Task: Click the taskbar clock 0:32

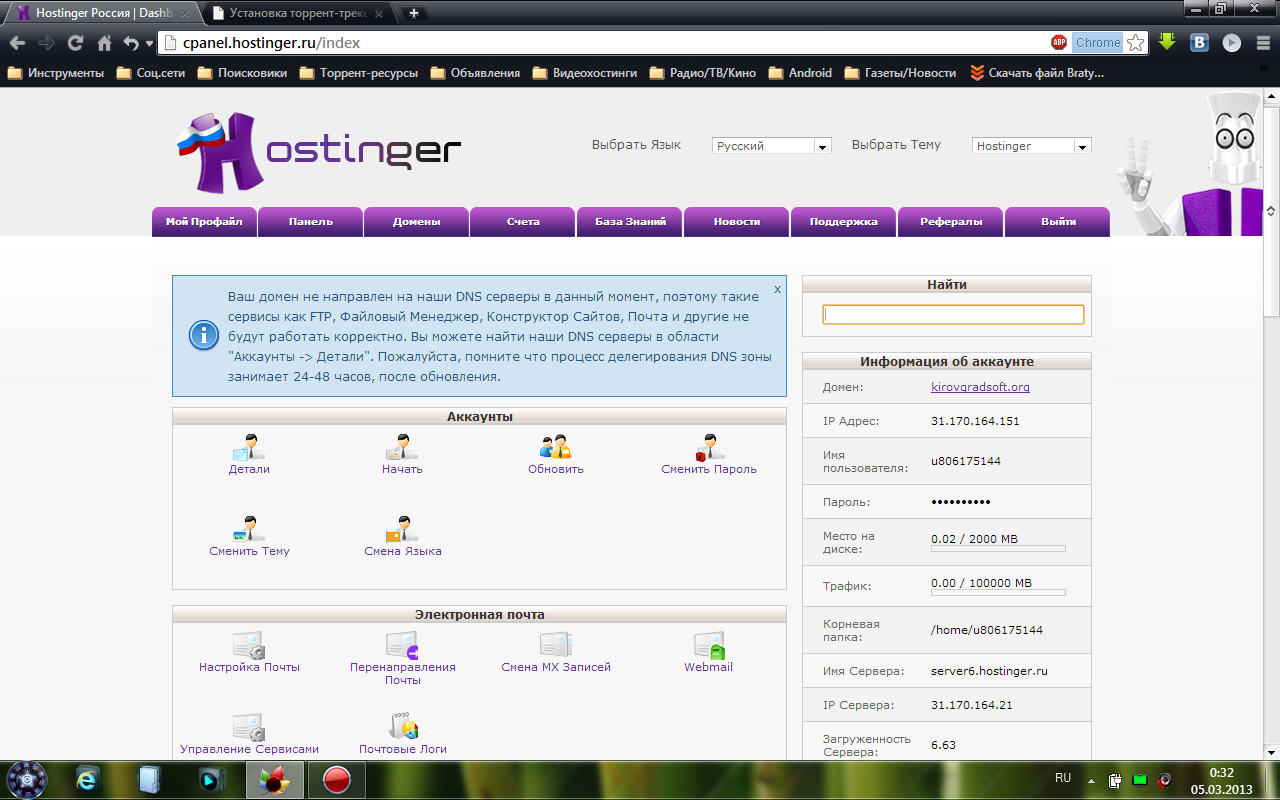Action: tap(1222, 773)
